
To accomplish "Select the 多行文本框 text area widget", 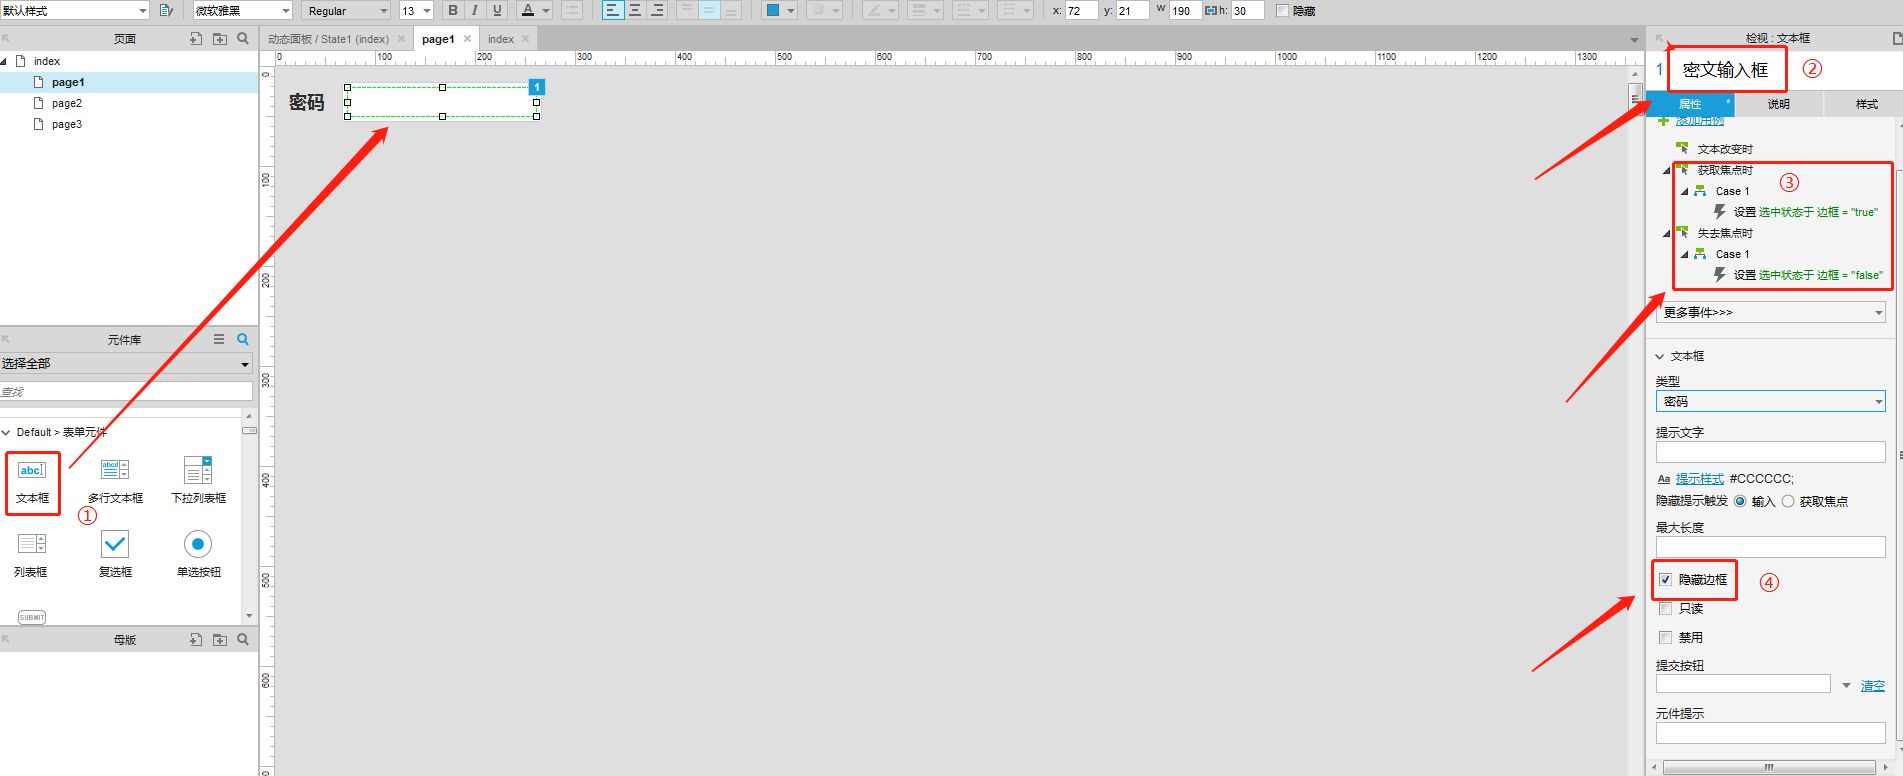I will click(x=115, y=481).
